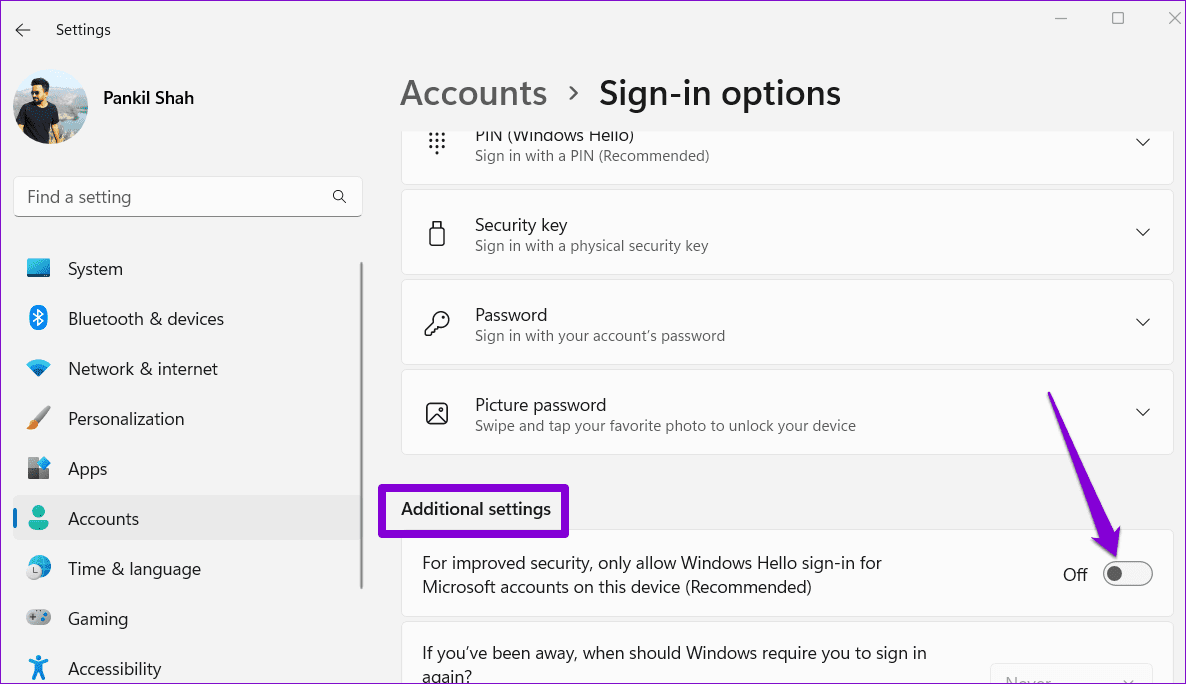Open the sign-in again timing dropdown

(1071, 676)
